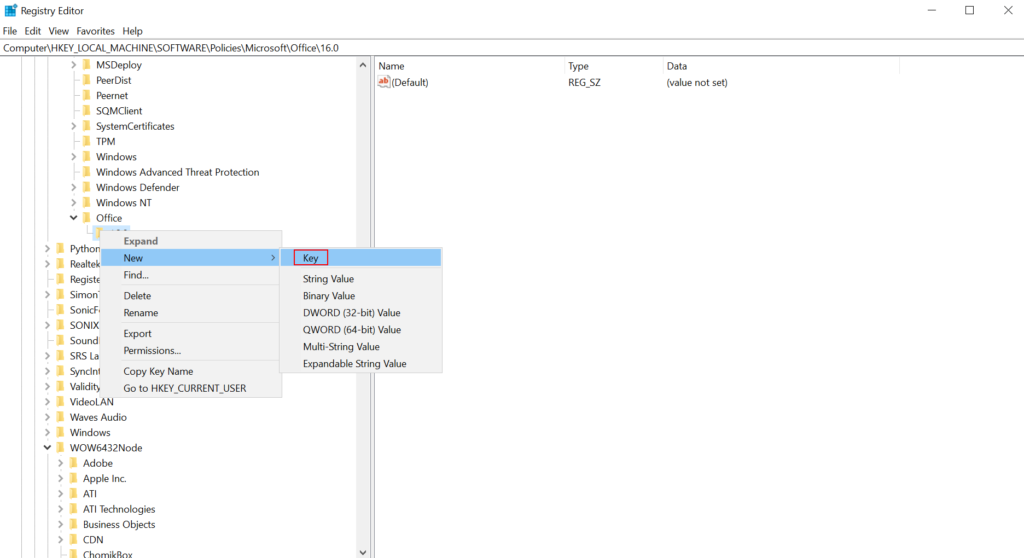This screenshot has width=1024, height=558.
Task: Click the MSDeploy folder icon
Action: 87,65
